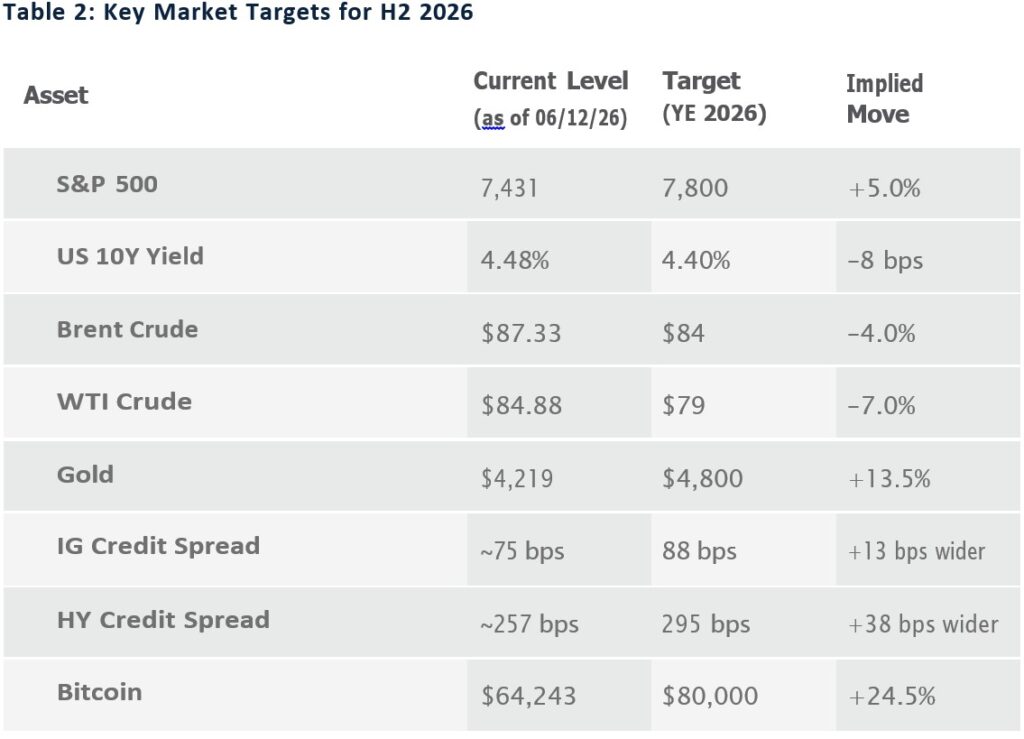Click the Bitcoin implied move +24.5%
The width and height of the screenshot is (1024, 739).
click(x=891, y=696)
